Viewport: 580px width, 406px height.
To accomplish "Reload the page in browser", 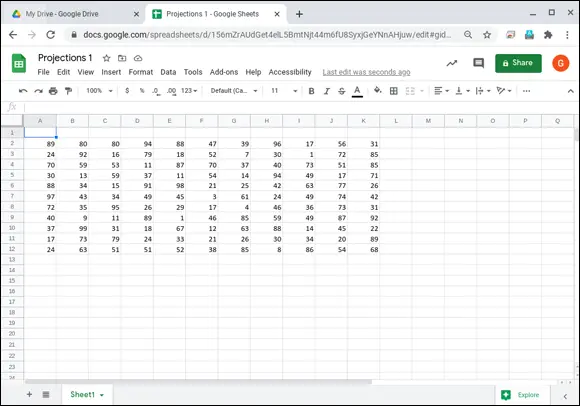I will [51, 35].
